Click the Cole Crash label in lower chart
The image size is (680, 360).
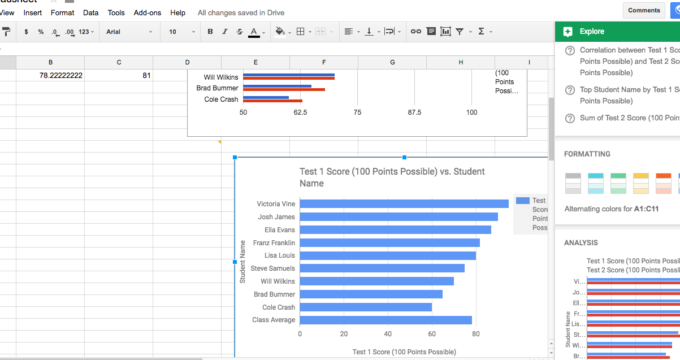click(x=278, y=307)
